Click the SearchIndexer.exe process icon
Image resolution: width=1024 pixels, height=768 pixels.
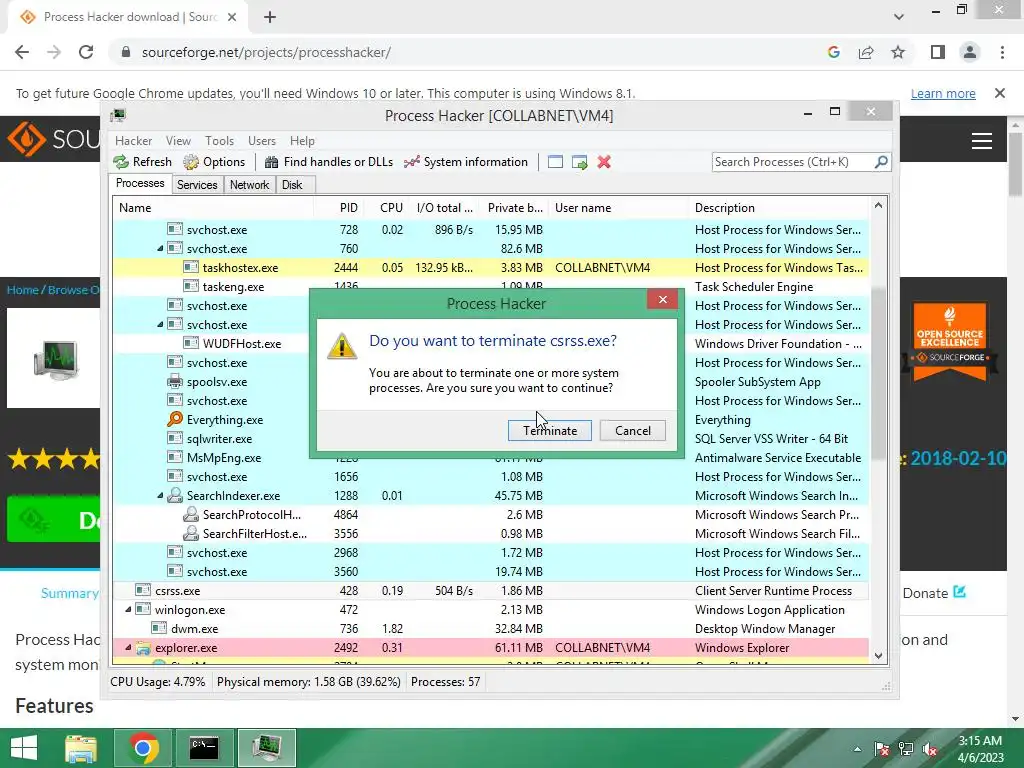[x=174, y=495]
